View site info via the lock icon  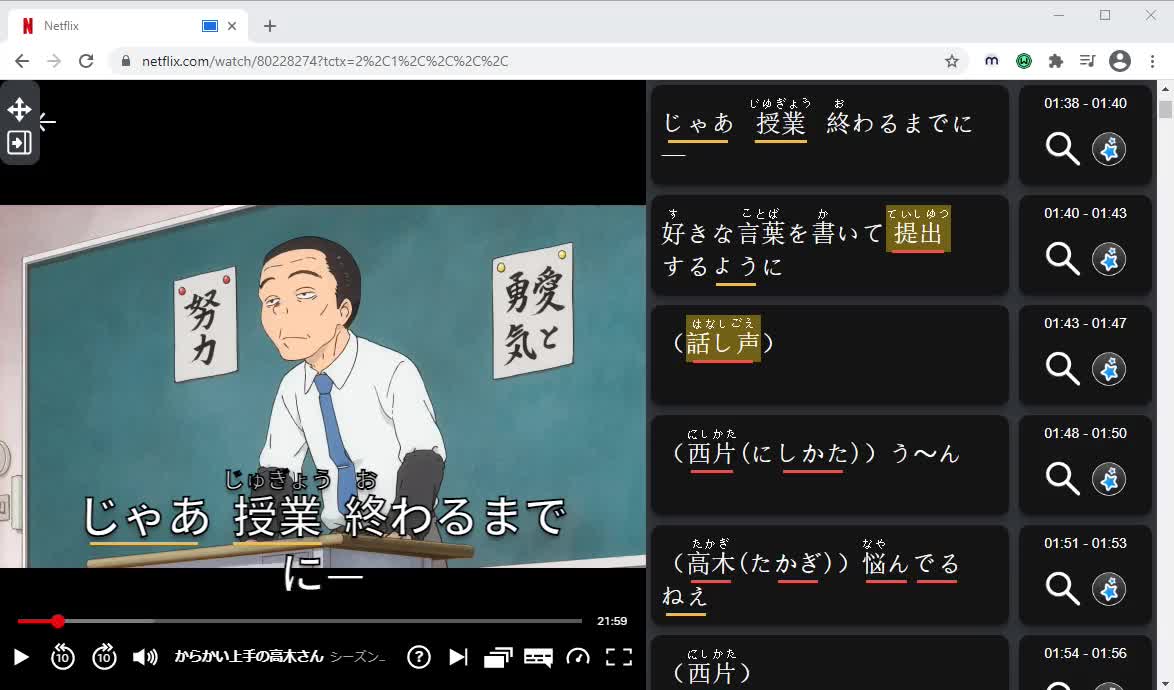[x=126, y=61]
